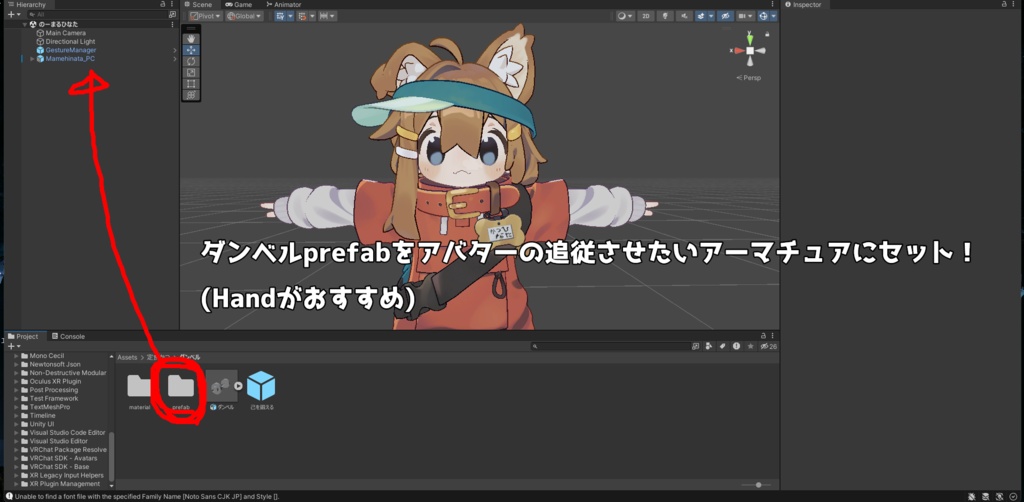Open the Inspector panel kebab menu
This screenshot has width=1024, height=502.
click(1016, 4)
